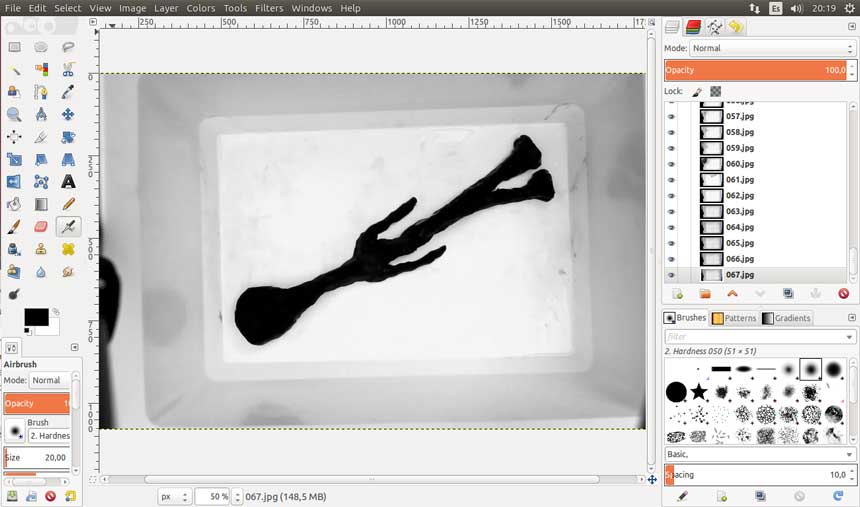Toggle visibility of layer 058.jpg
Image resolution: width=860 pixels, height=507 pixels.
[671, 132]
